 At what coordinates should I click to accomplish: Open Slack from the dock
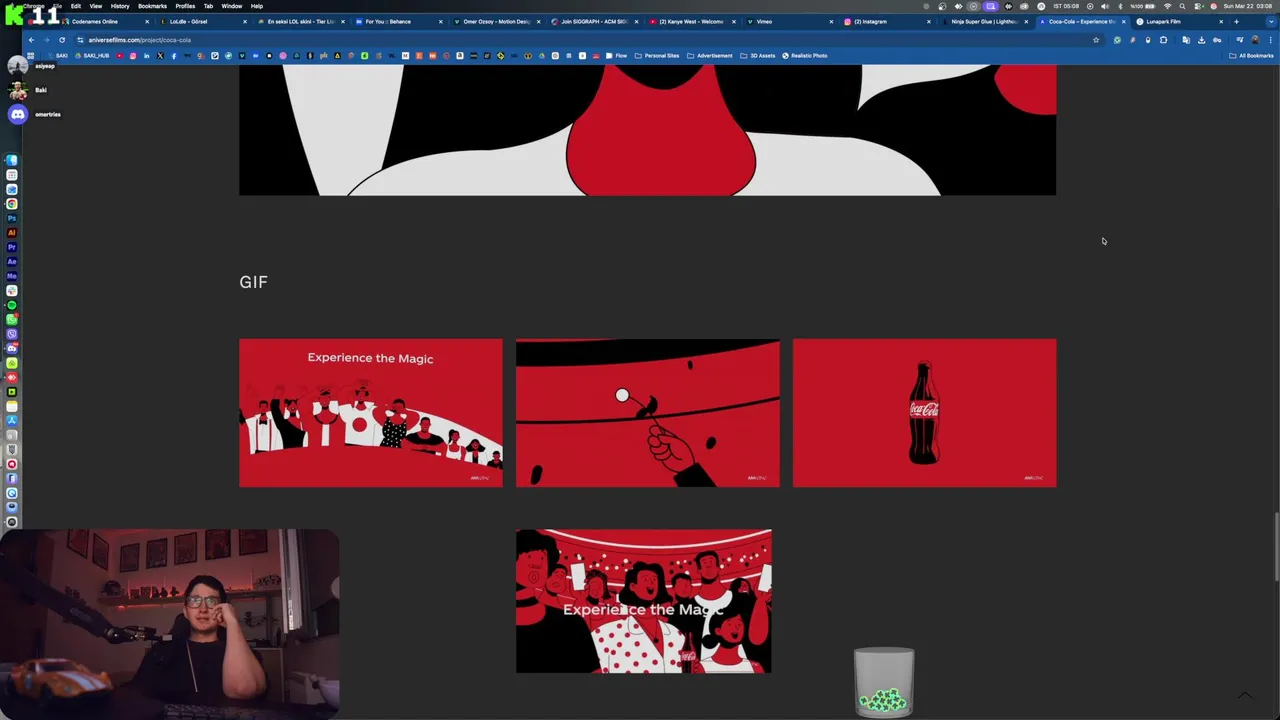(12, 290)
